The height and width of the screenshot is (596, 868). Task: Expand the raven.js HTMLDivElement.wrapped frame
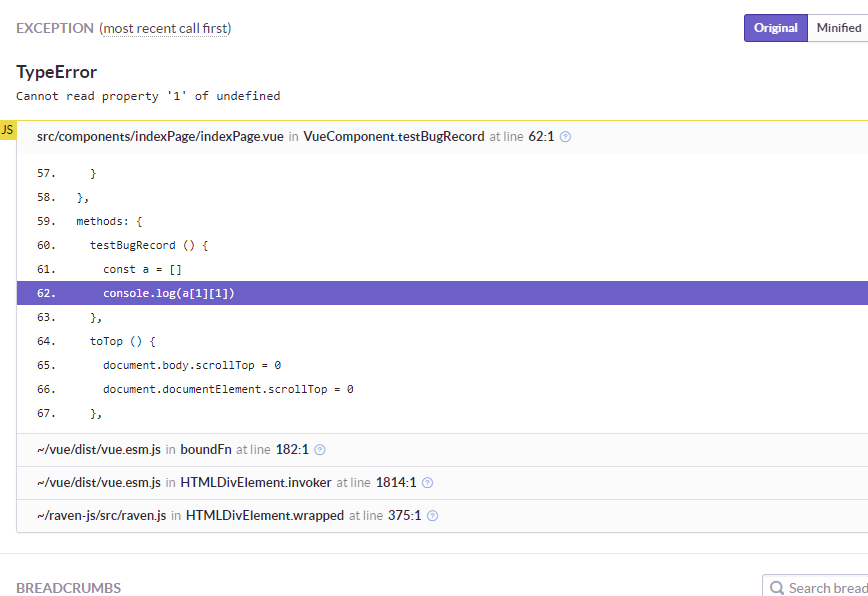(442, 516)
